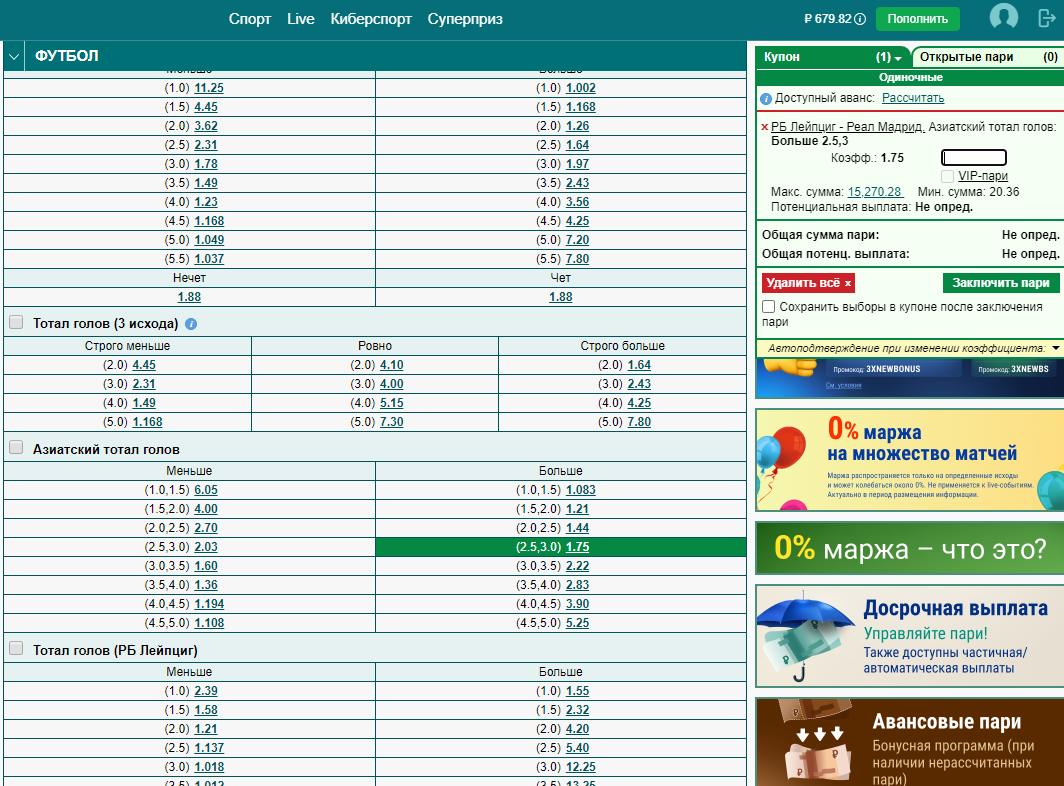Click the Пополнить button
1064x786 pixels.
click(x=917, y=19)
